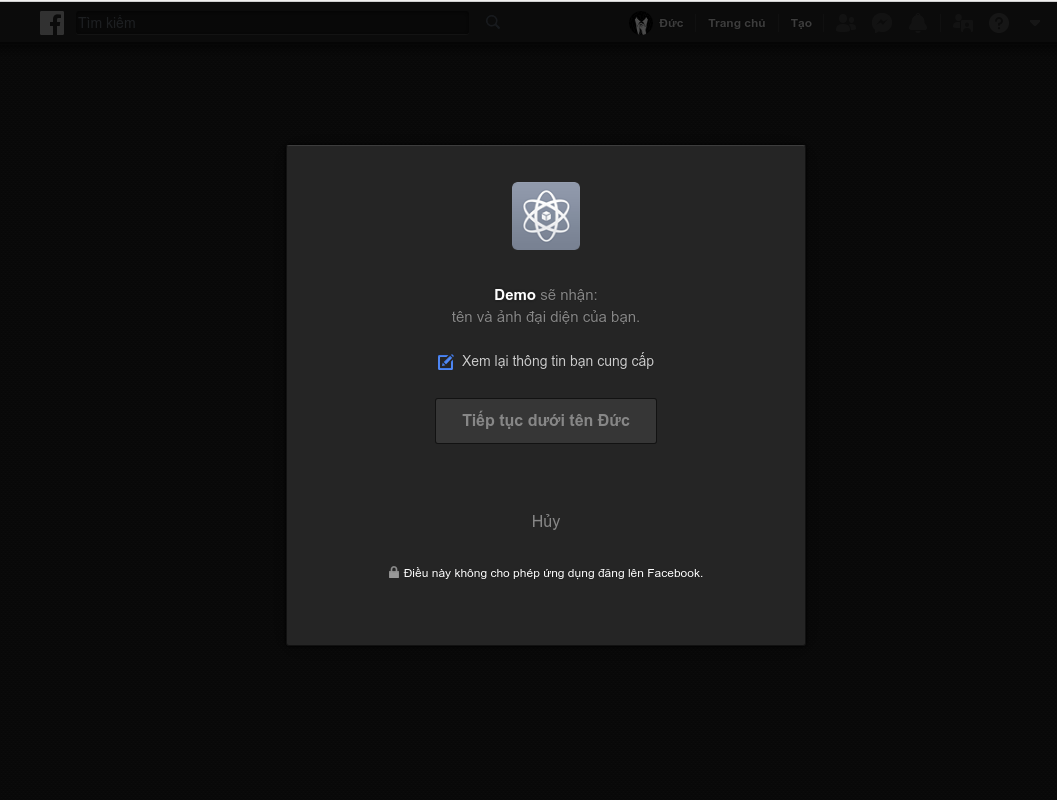Click text 'tên và ảnh đại diện của bạn.'
Image resolution: width=1057 pixels, height=800 pixels.
click(545, 317)
